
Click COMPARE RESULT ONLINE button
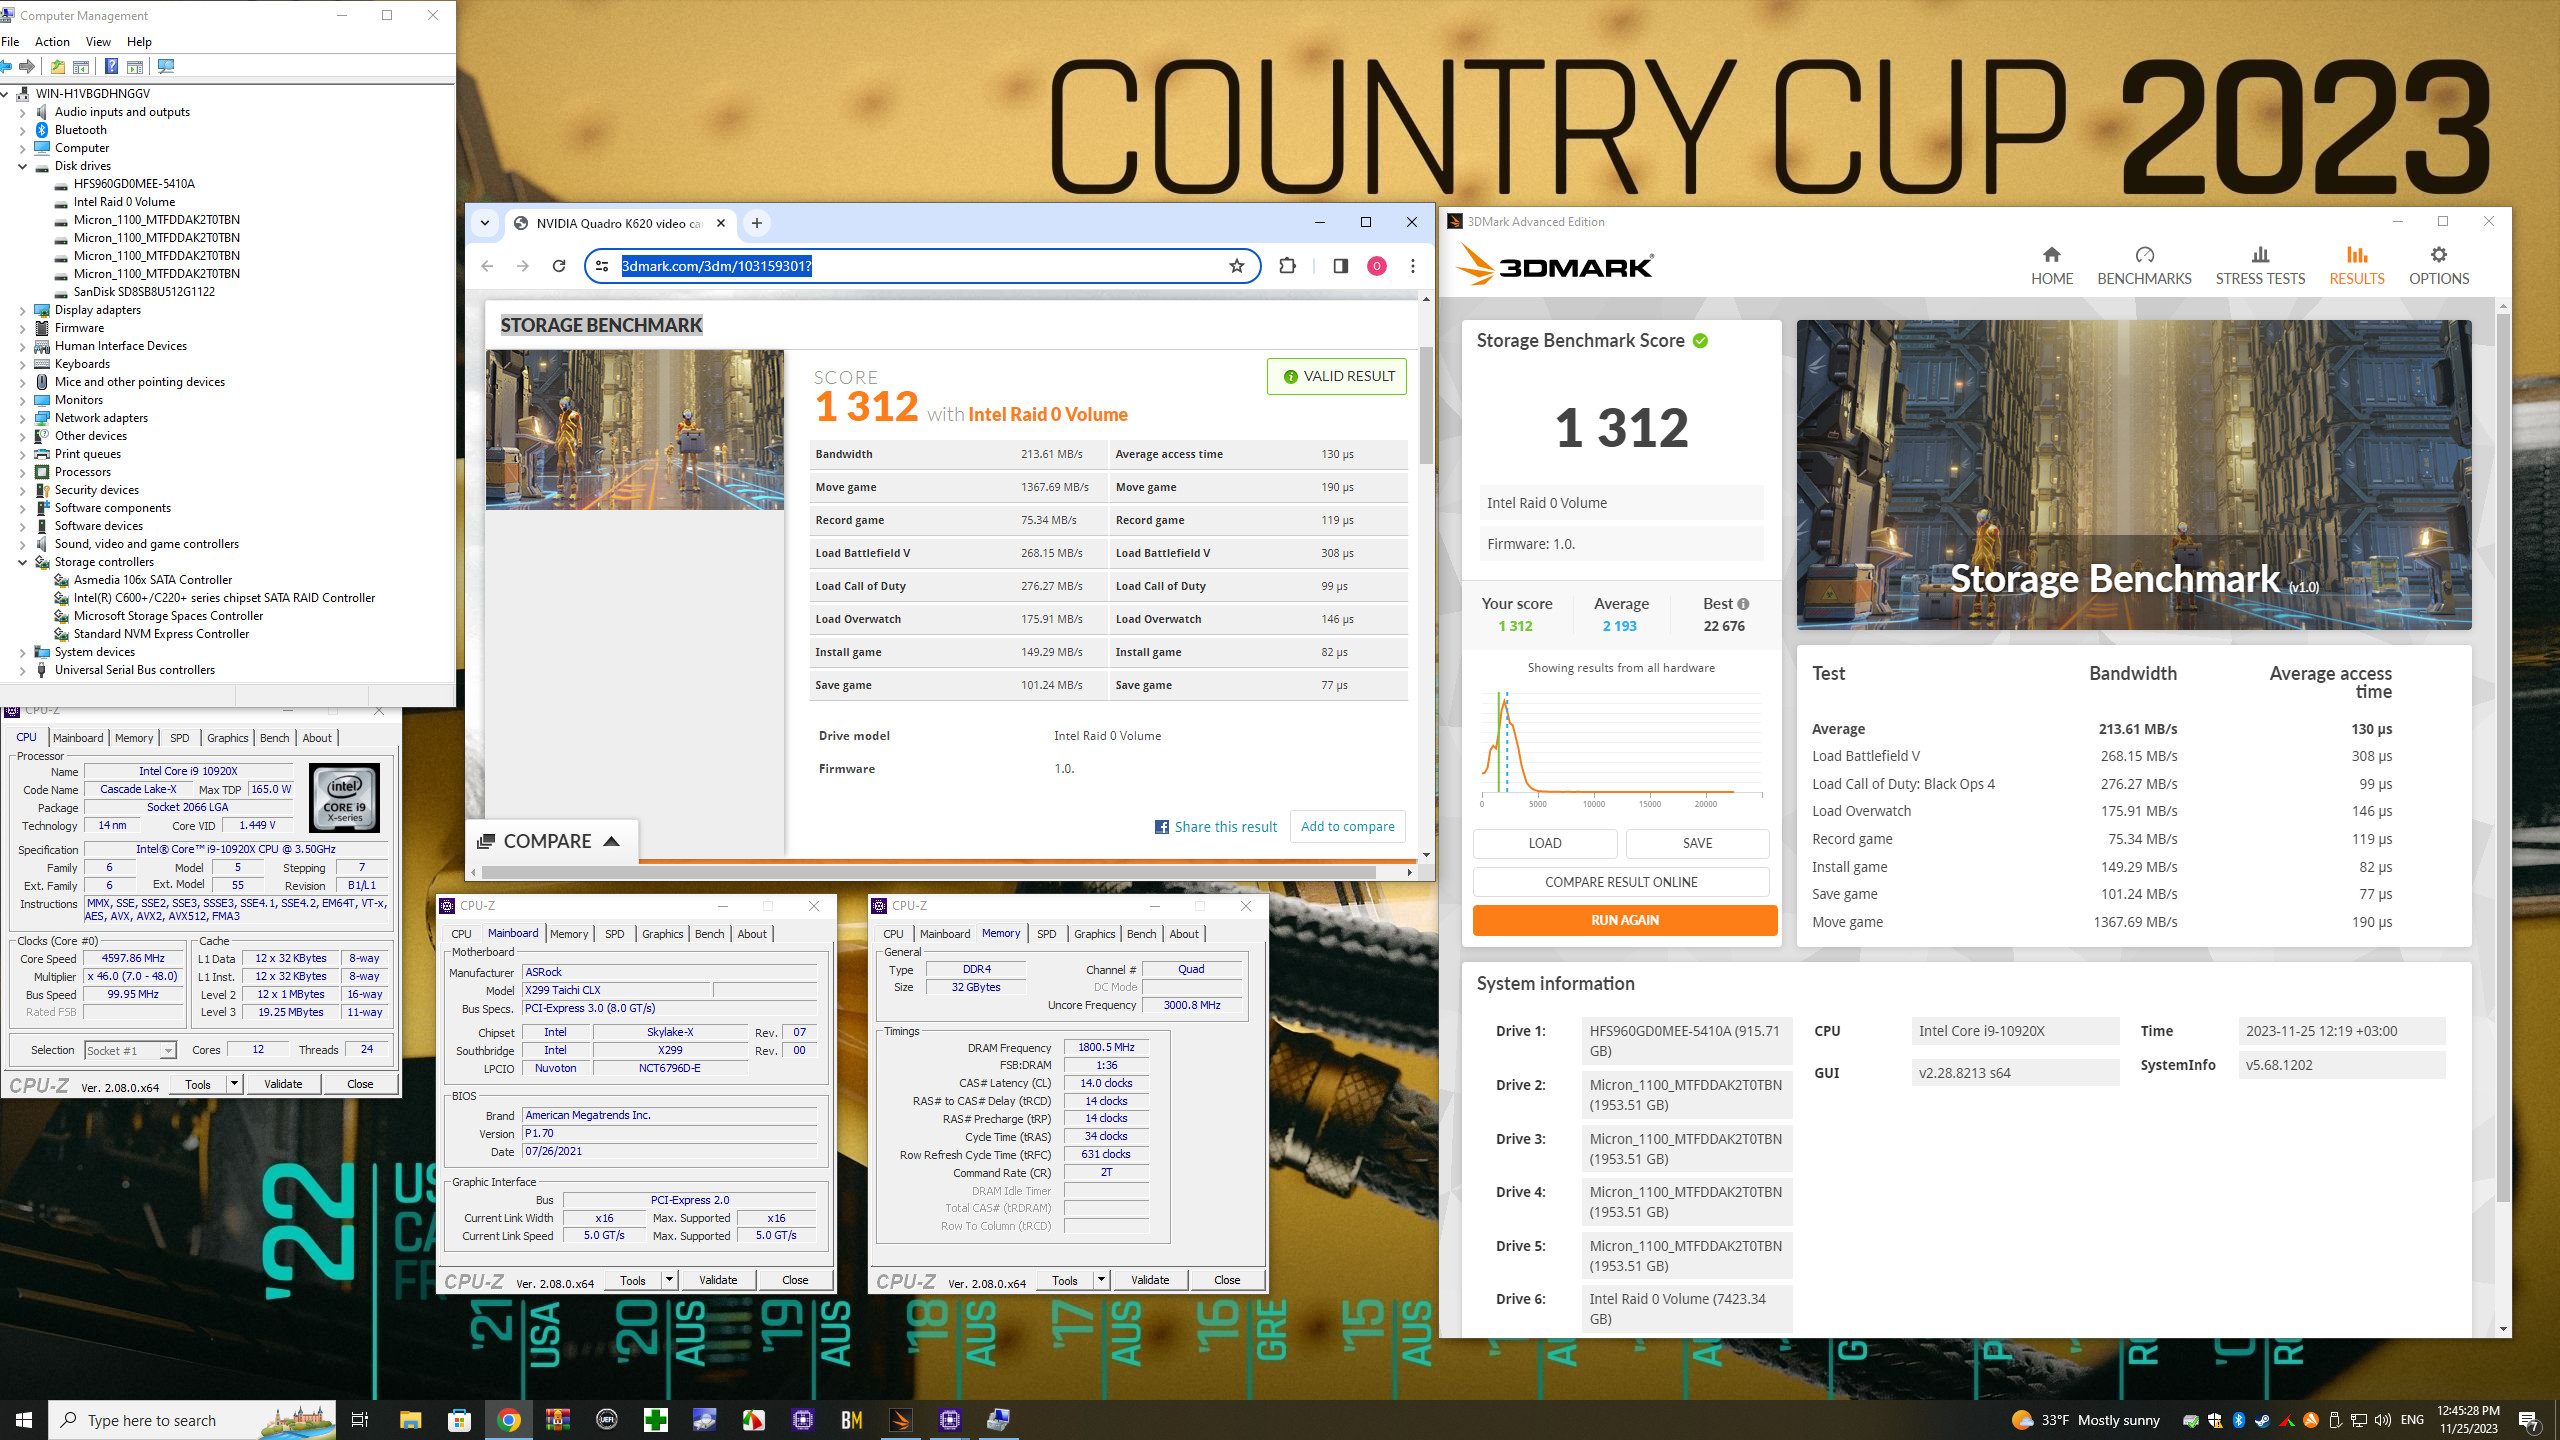tap(1621, 882)
